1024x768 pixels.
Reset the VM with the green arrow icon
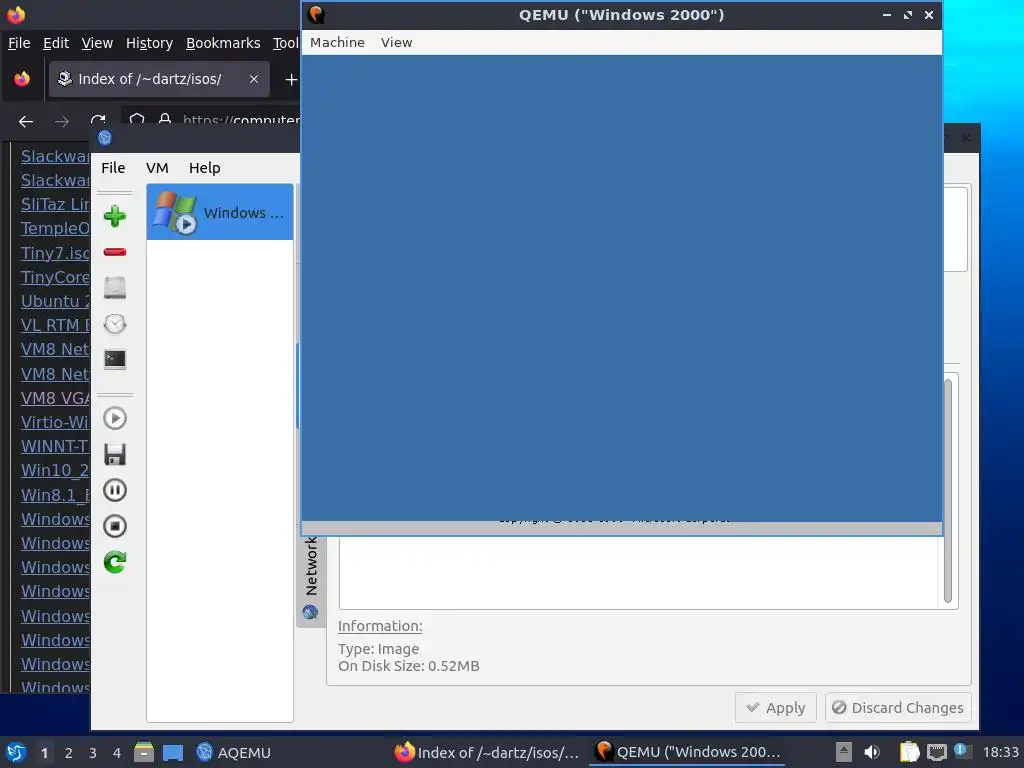(x=115, y=562)
